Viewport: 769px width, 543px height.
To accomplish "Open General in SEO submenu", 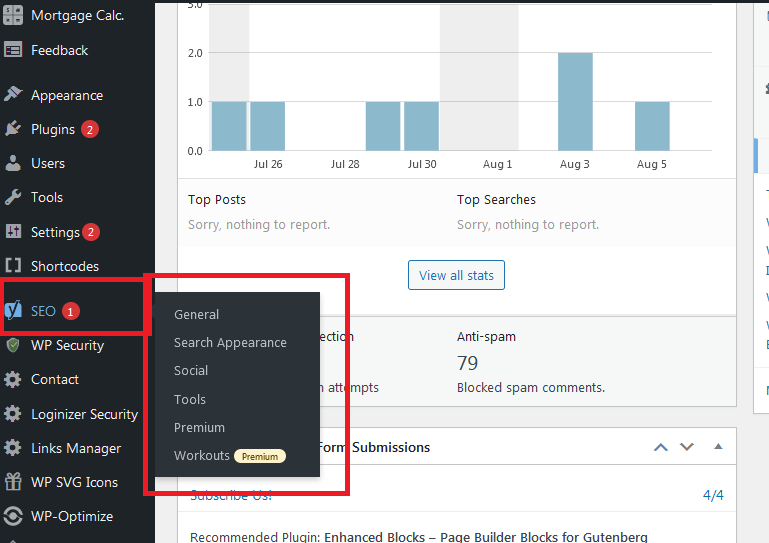I will click(196, 314).
